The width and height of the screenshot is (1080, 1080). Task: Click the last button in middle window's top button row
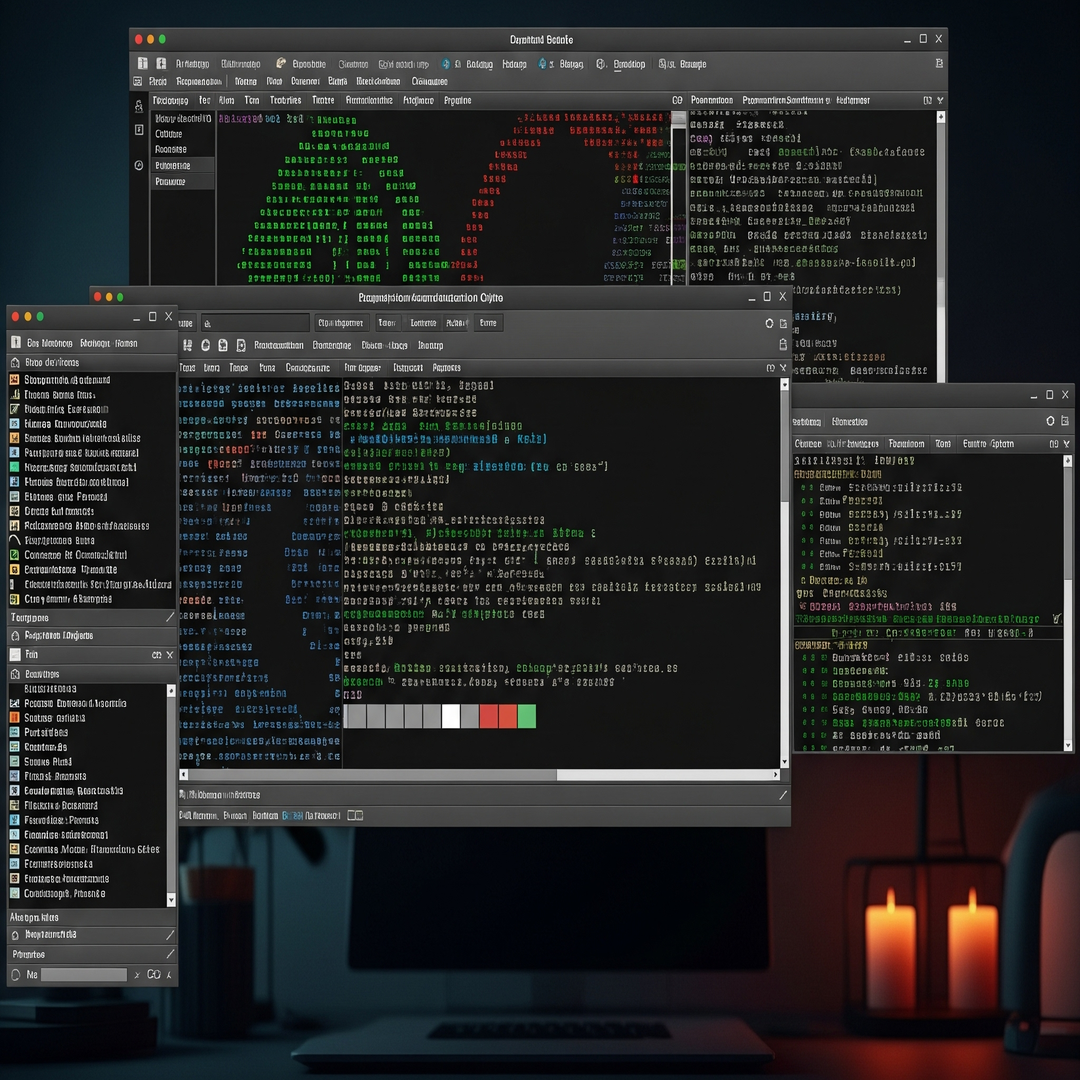(488, 323)
